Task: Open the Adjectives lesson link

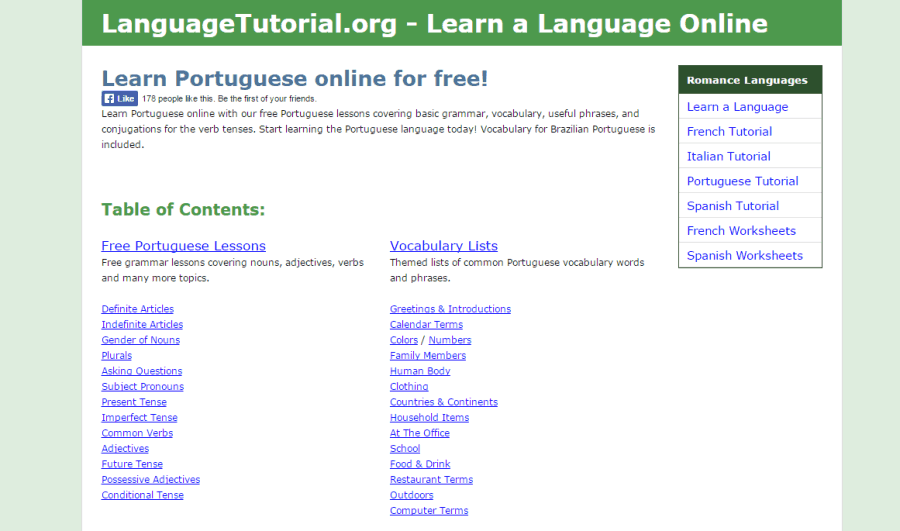Action: [125, 448]
